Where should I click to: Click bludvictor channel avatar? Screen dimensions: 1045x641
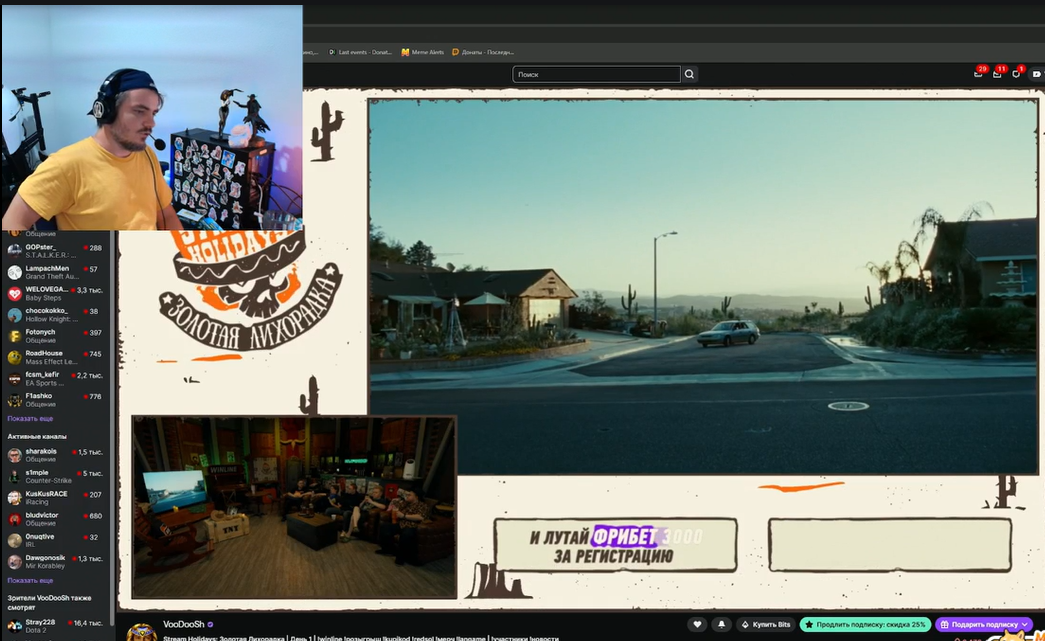click(x=15, y=520)
